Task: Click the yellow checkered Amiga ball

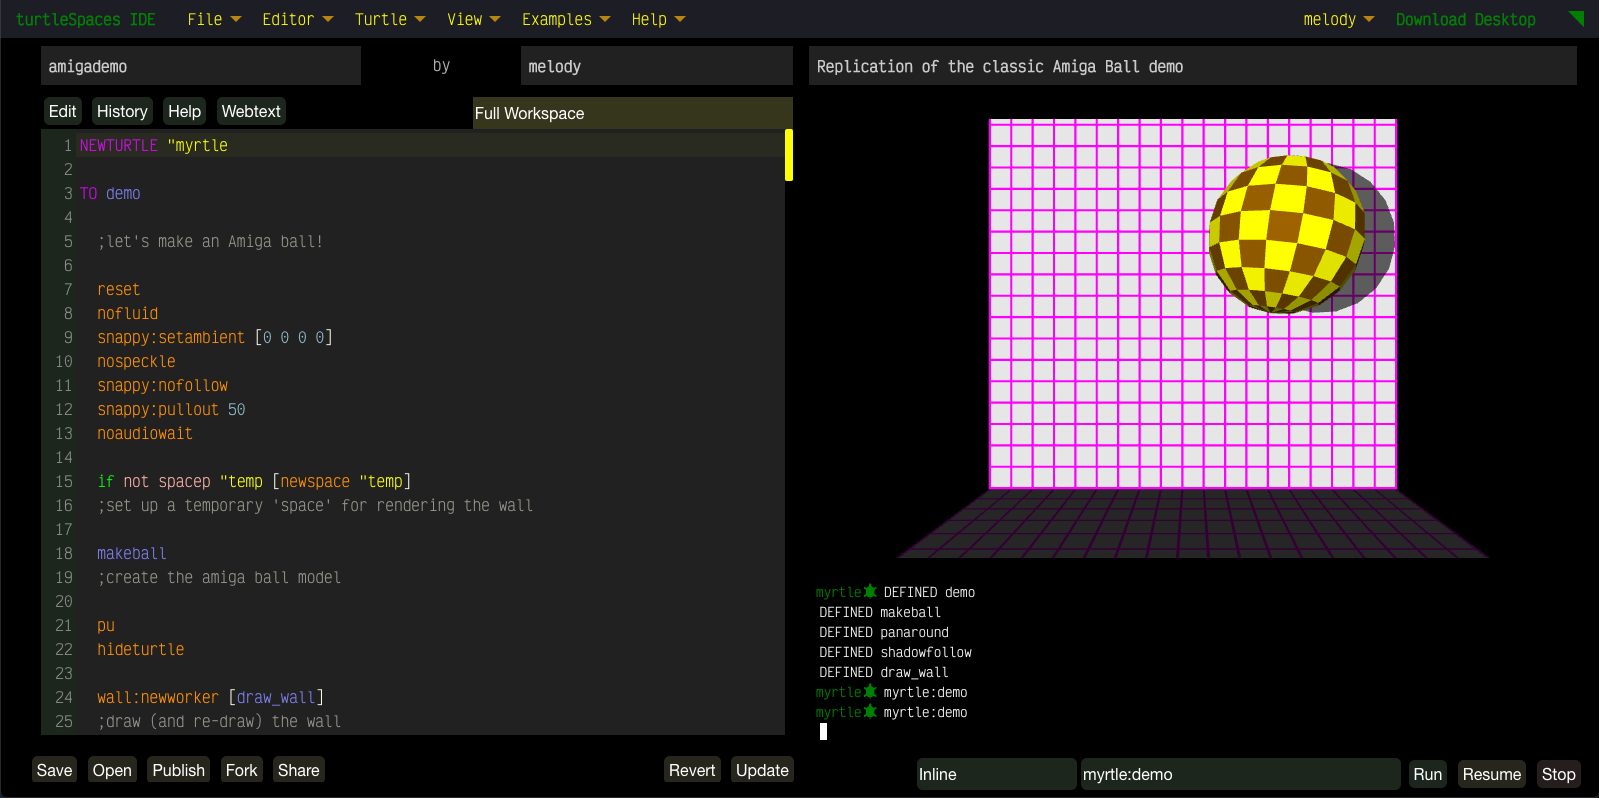Action: click(1285, 234)
